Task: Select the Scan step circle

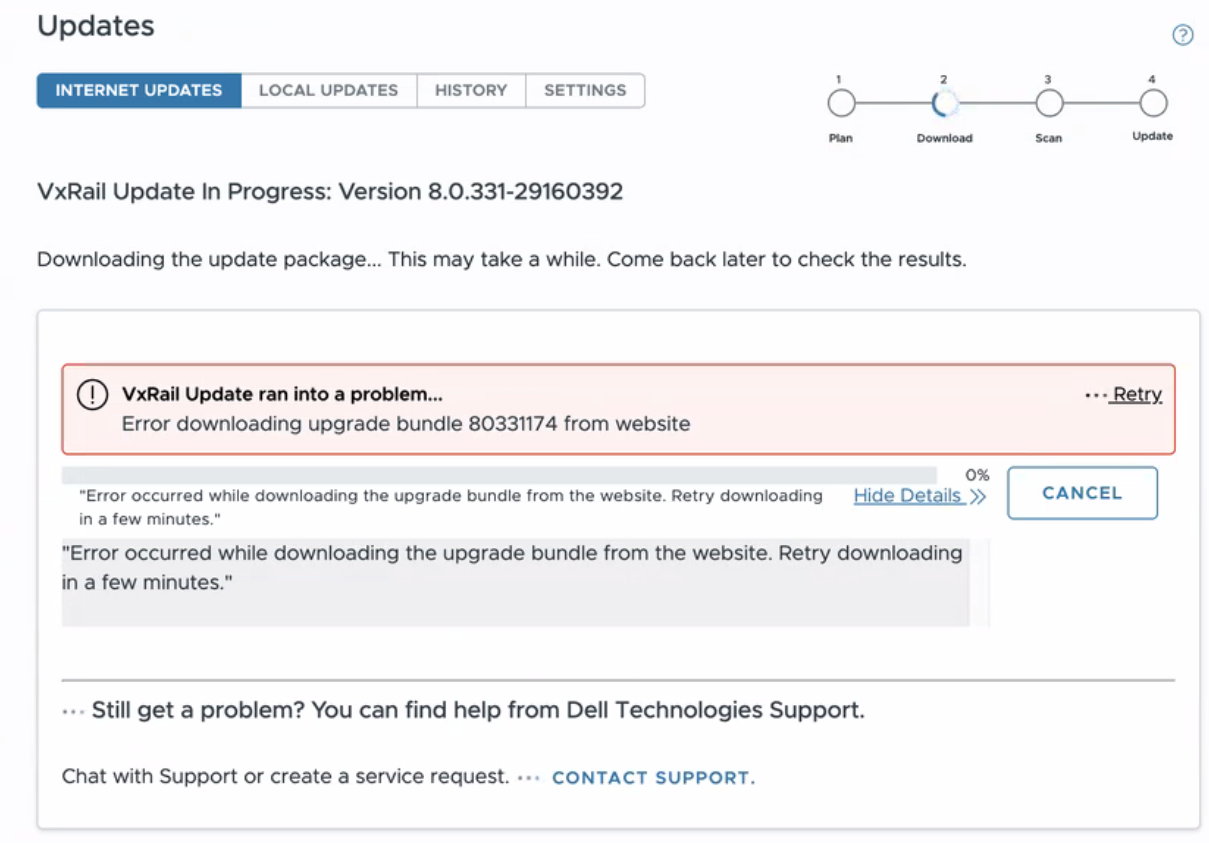Action: (1048, 103)
